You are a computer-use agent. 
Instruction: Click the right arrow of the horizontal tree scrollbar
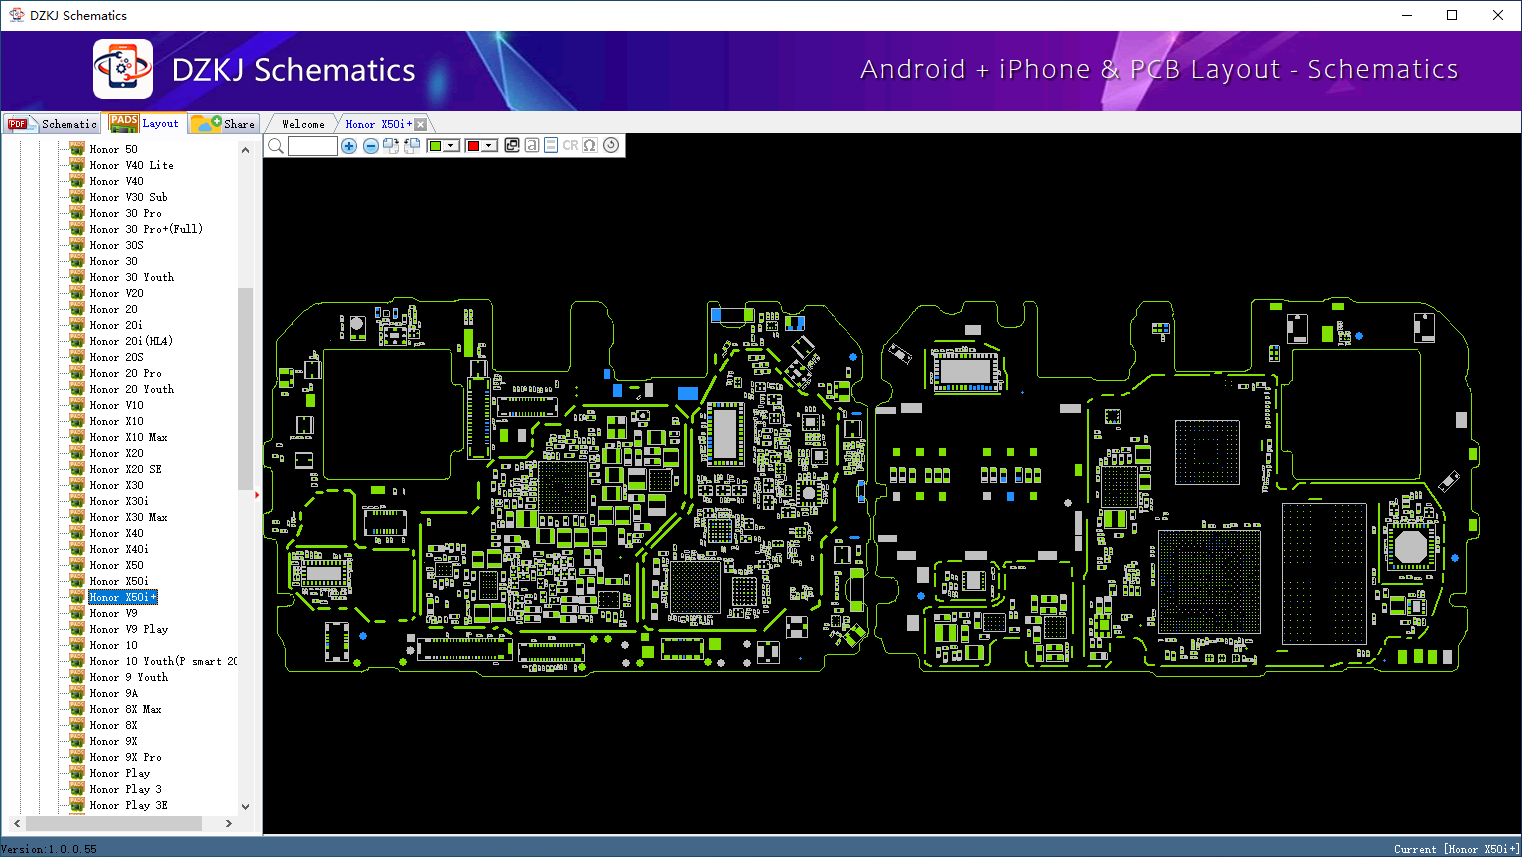coord(229,823)
